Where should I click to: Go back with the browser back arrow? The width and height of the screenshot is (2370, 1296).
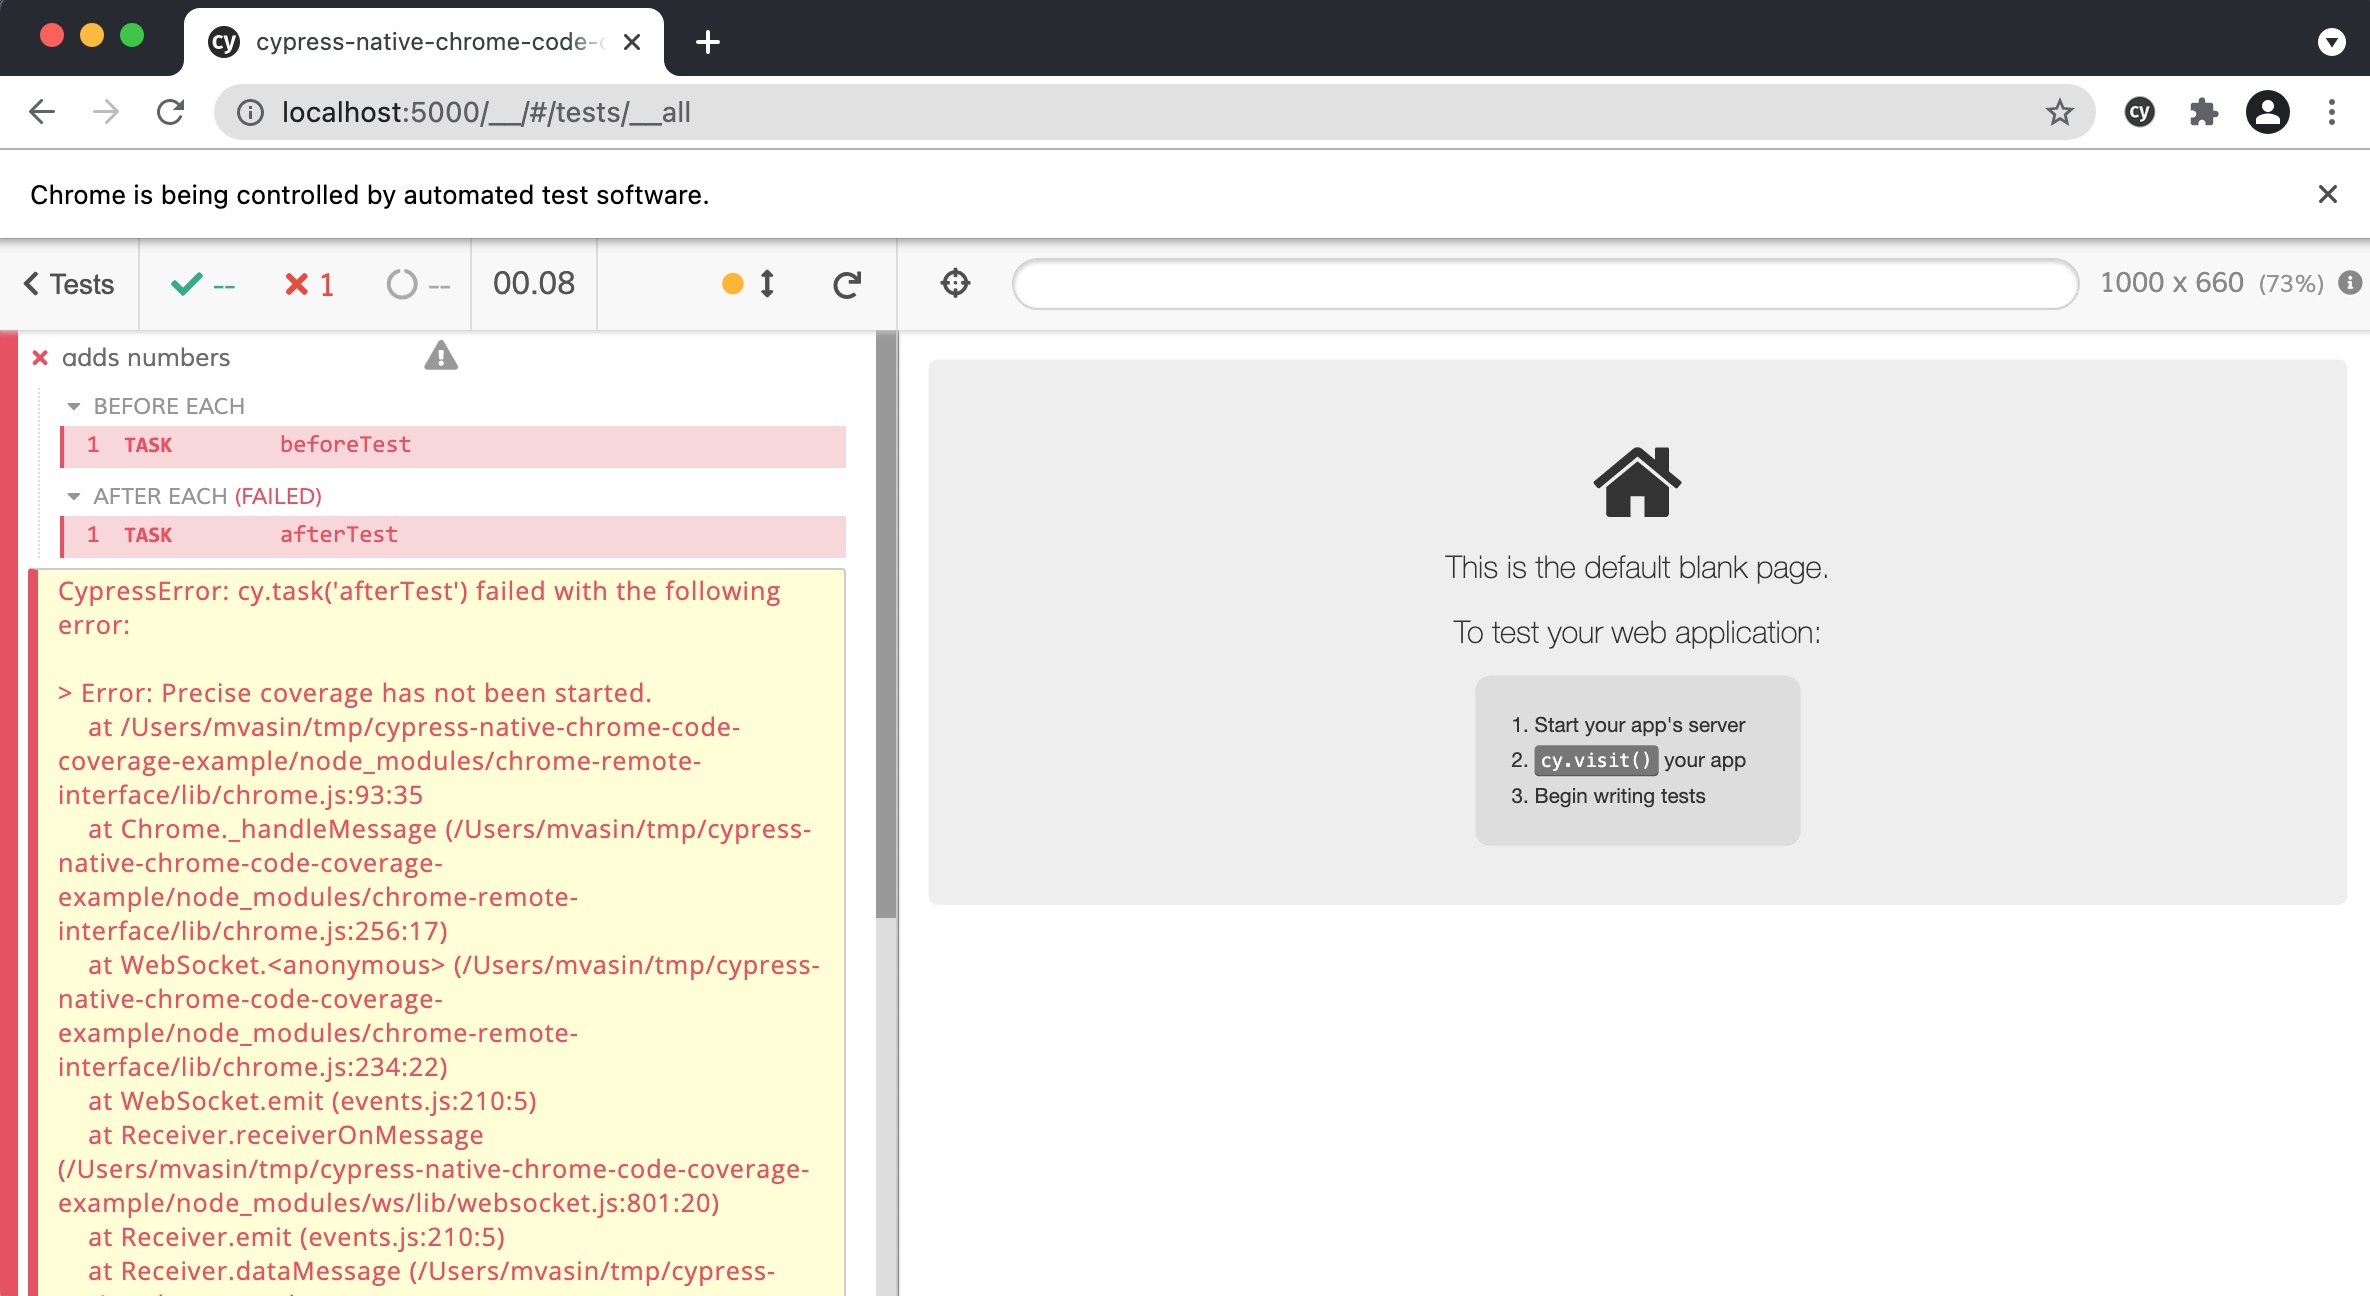[x=42, y=112]
